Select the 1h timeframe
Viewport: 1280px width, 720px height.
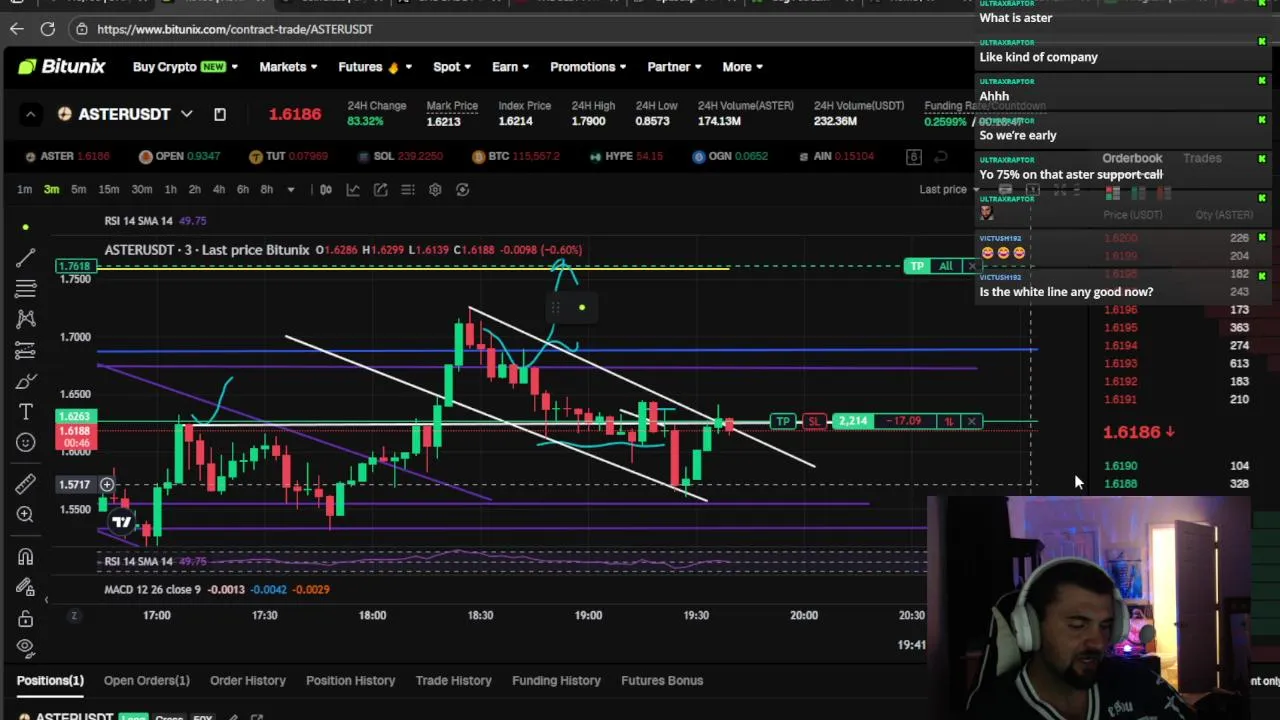[x=170, y=189]
